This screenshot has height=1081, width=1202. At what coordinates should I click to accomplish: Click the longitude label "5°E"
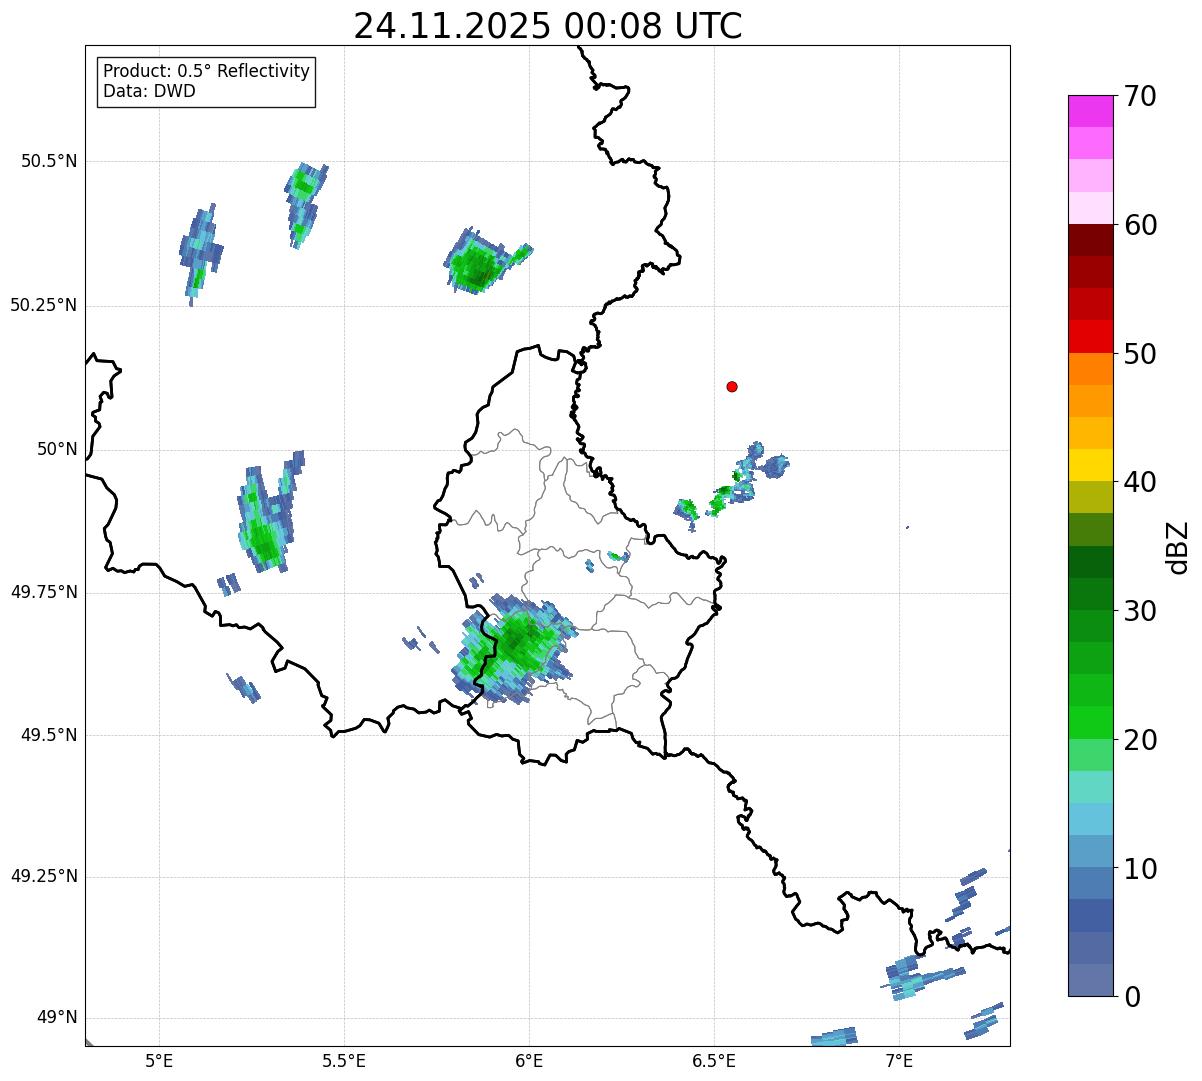click(x=159, y=1061)
